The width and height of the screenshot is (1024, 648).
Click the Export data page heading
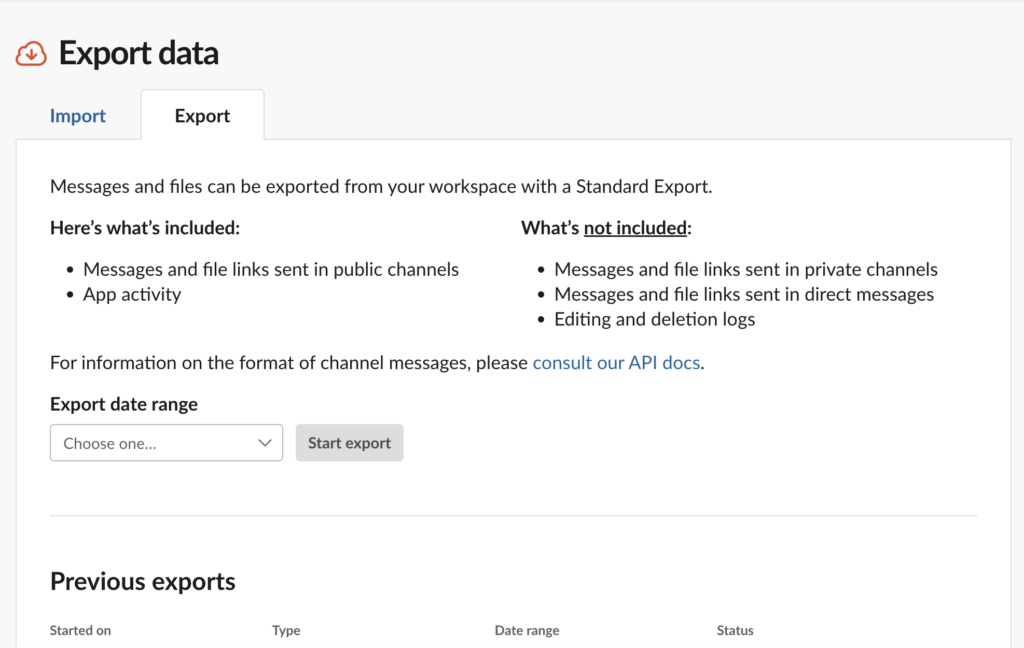tap(138, 53)
